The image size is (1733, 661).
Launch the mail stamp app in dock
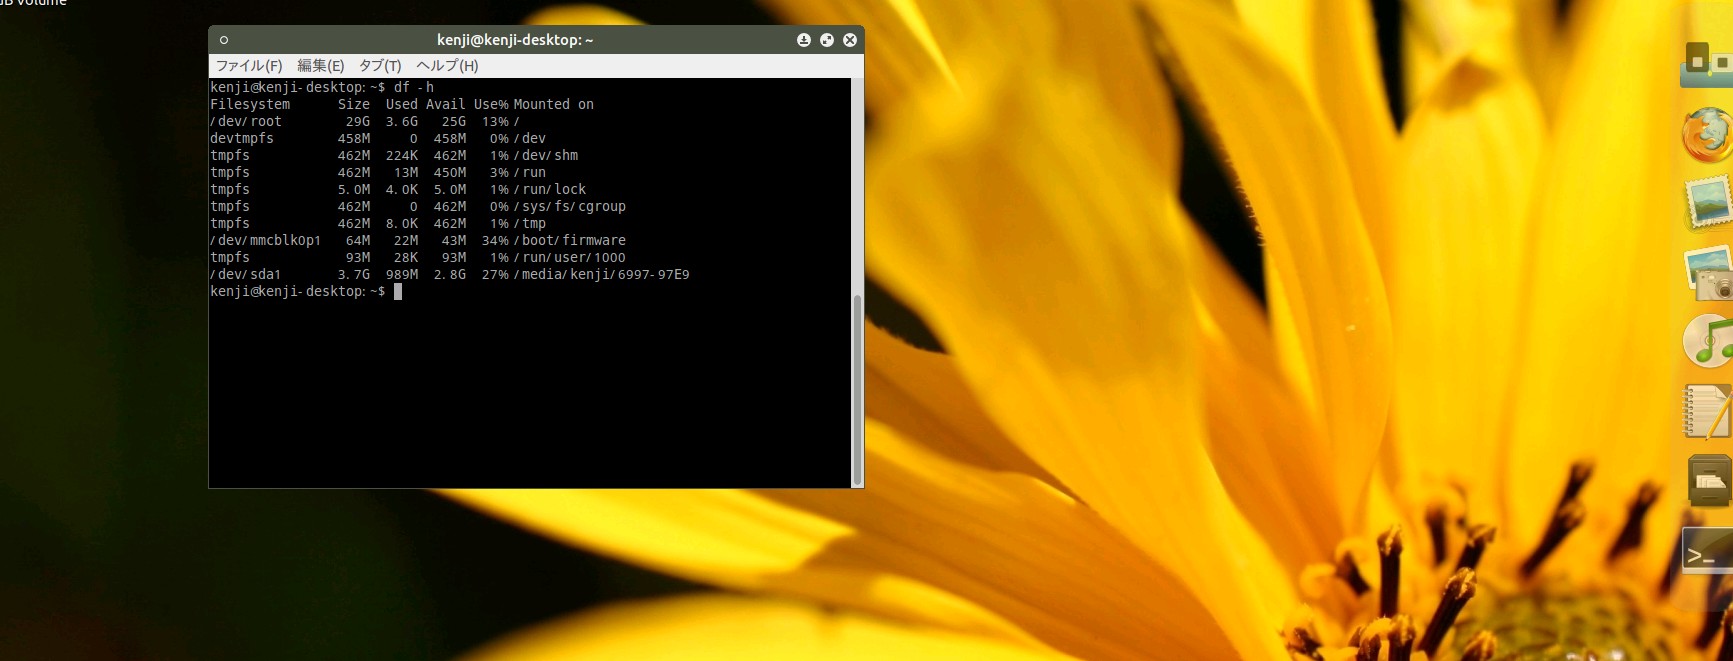coord(1708,203)
